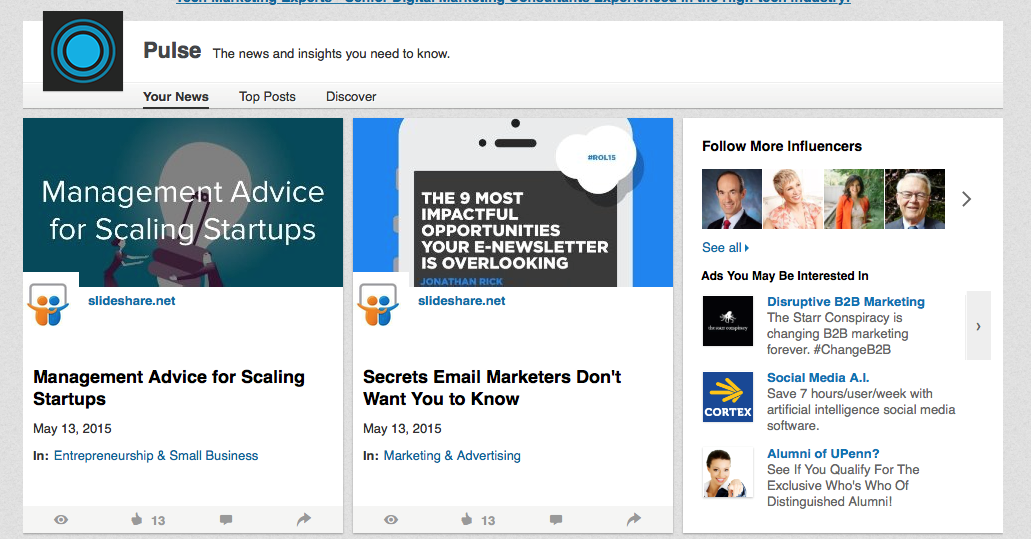Image resolution: width=1031 pixels, height=539 pixels.
Task: Open the Social Media A.I. ad
Action: (x=818, y=378)
